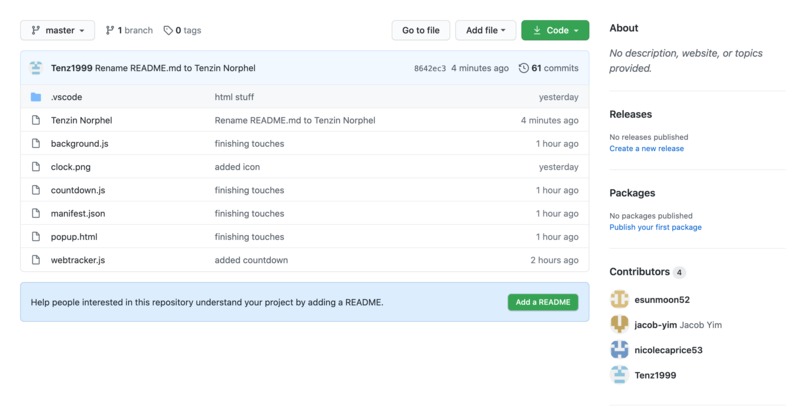Image resolution: width=806 pixels, height=408 pixels.
Task: Open the Add file dropdown
Action: coord(485,30)
